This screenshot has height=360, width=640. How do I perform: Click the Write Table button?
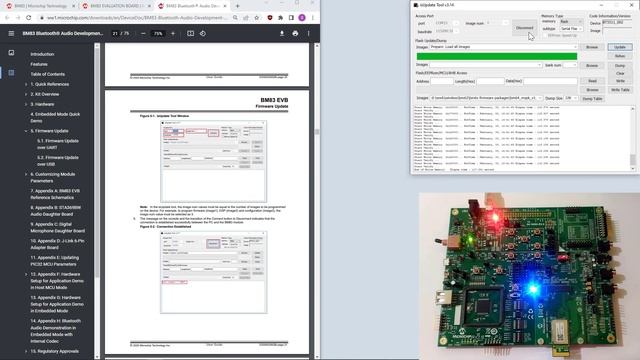[x=620, y=90]
